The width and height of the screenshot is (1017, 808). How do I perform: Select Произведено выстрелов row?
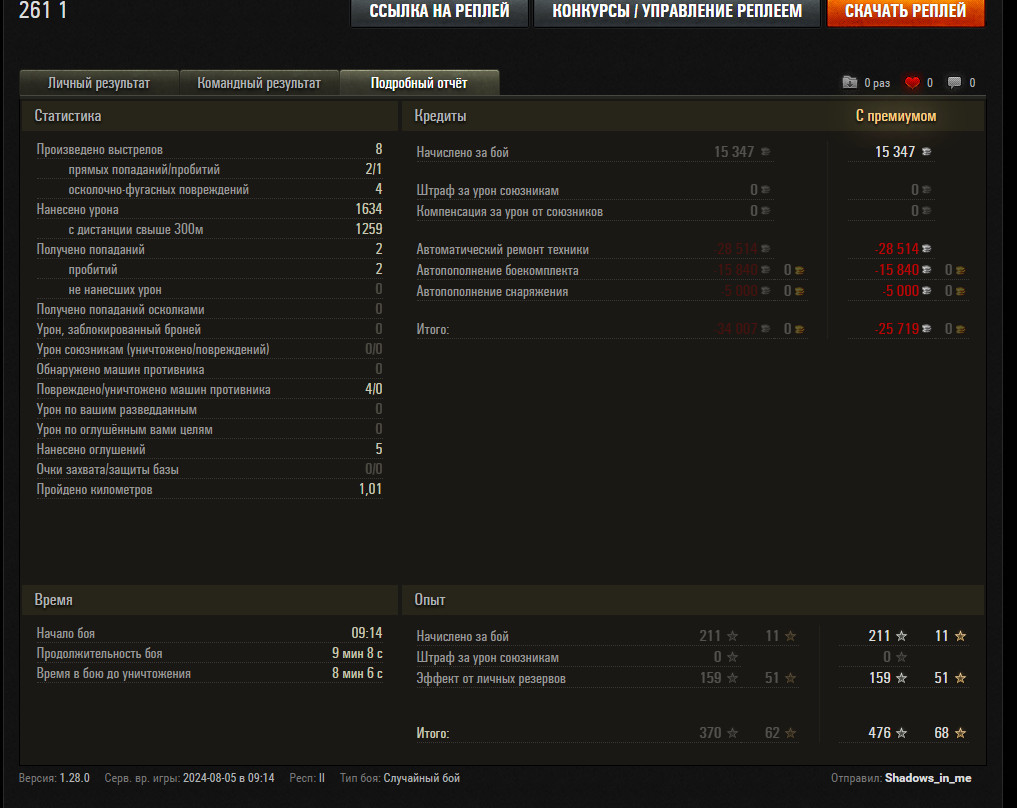pos(209,149)
